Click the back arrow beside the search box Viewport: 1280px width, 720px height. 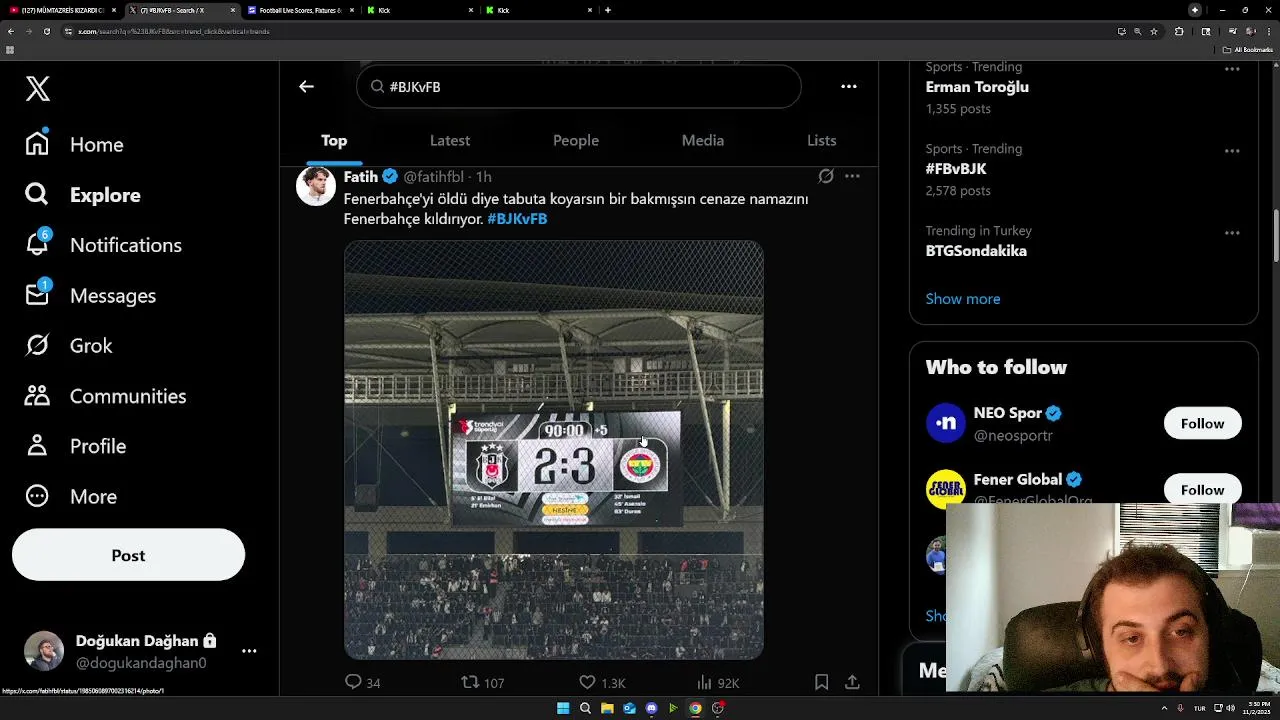pos(306,87)
